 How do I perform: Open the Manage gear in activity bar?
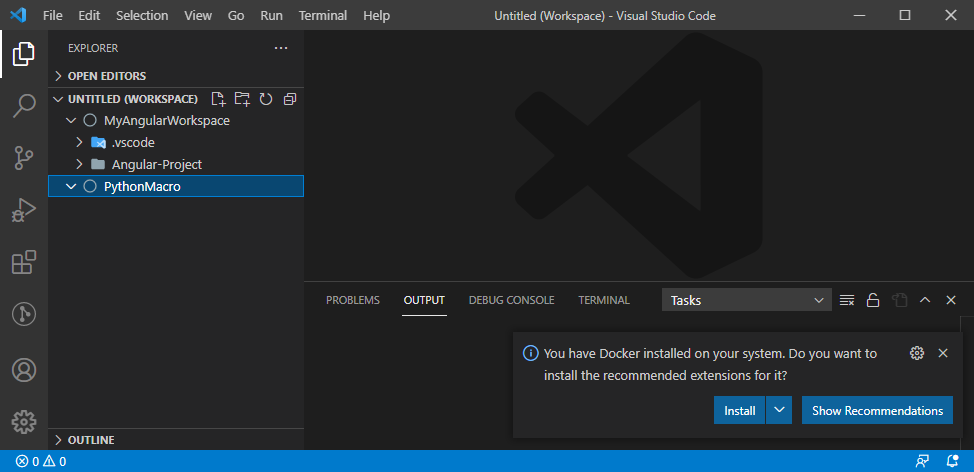click(24, 422)
